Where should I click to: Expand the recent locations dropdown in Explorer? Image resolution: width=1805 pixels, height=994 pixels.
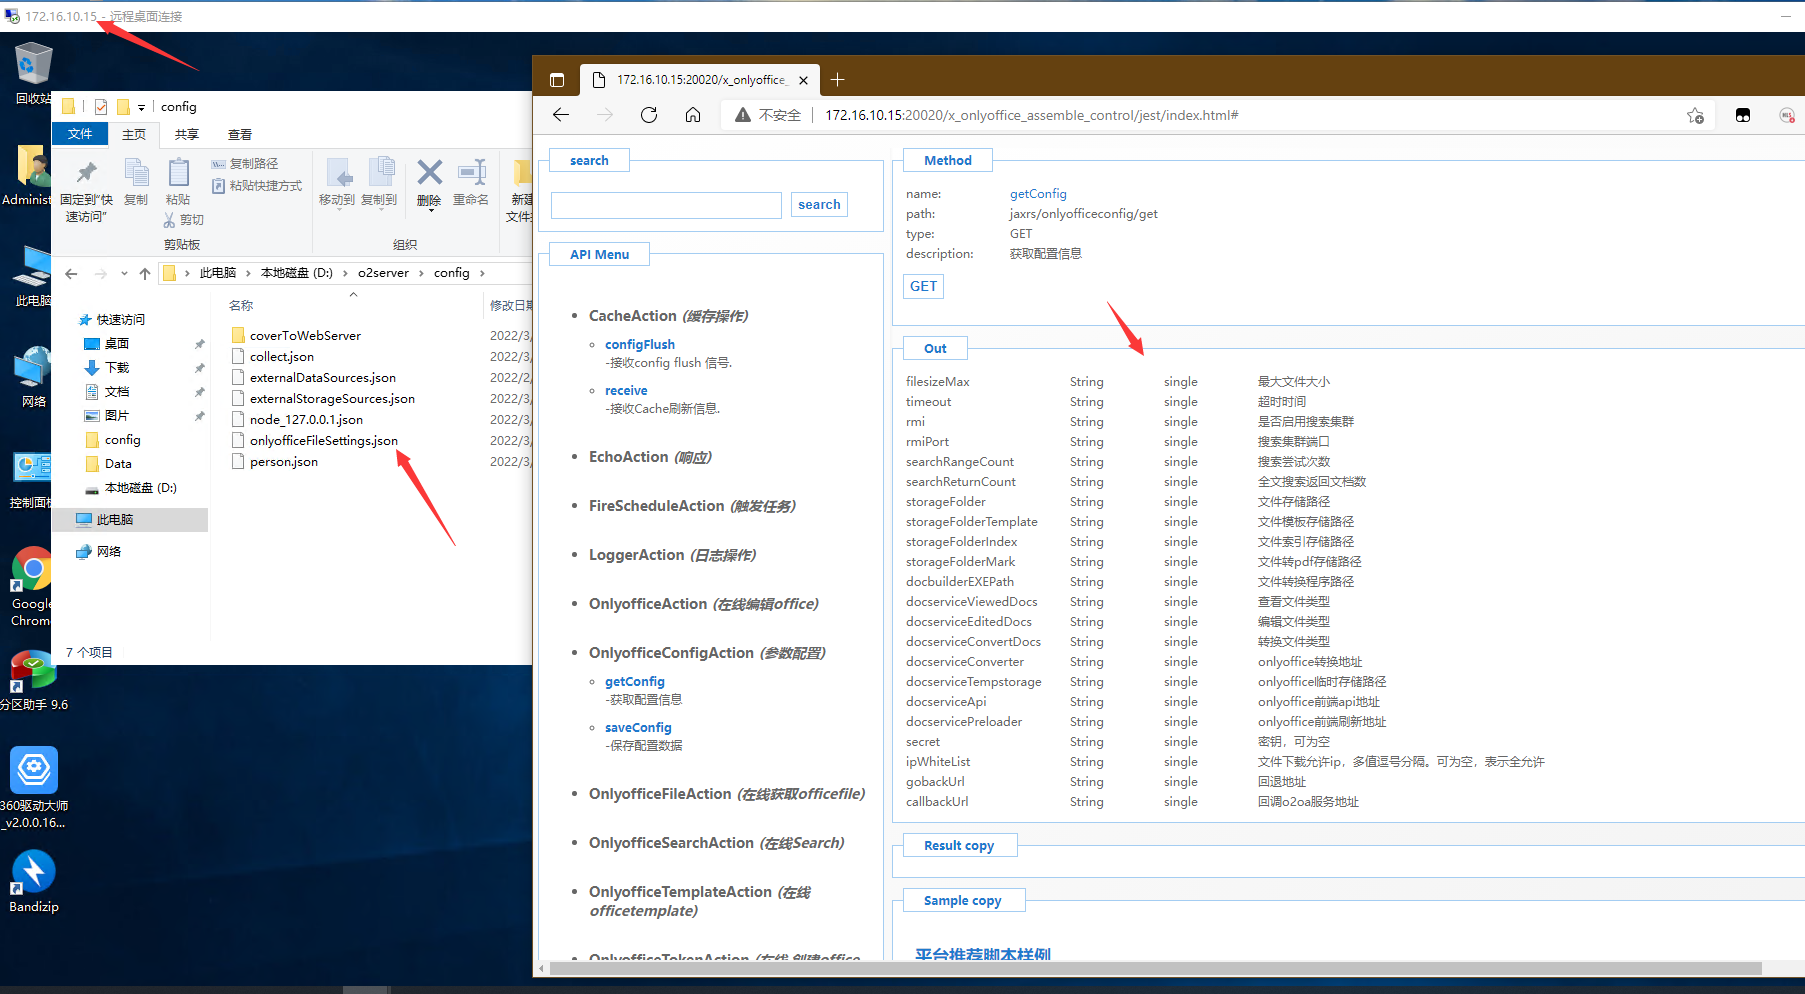click(x=124, y=273)
